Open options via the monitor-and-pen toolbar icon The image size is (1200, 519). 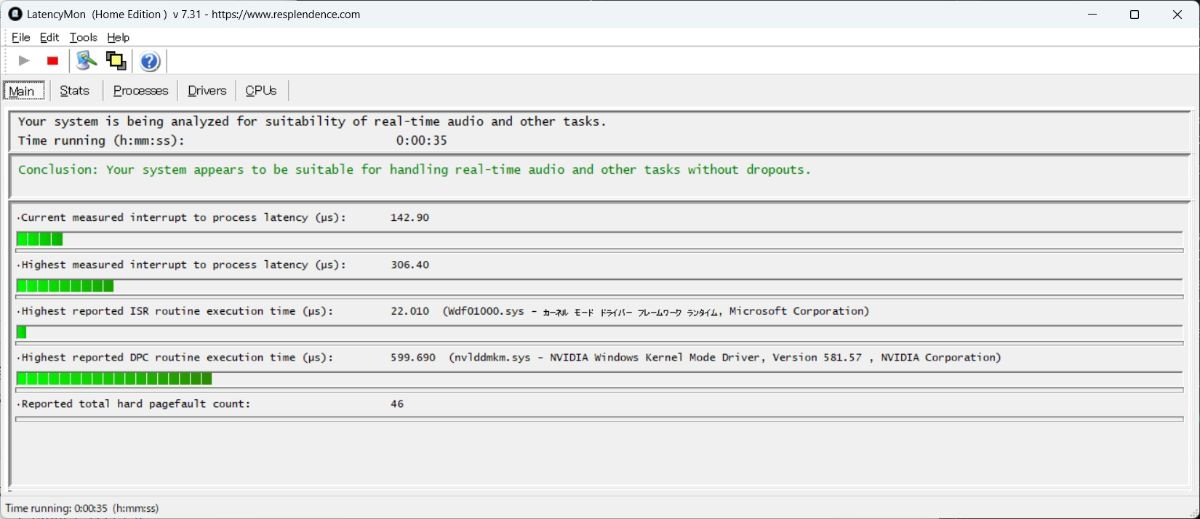[87, 61]
